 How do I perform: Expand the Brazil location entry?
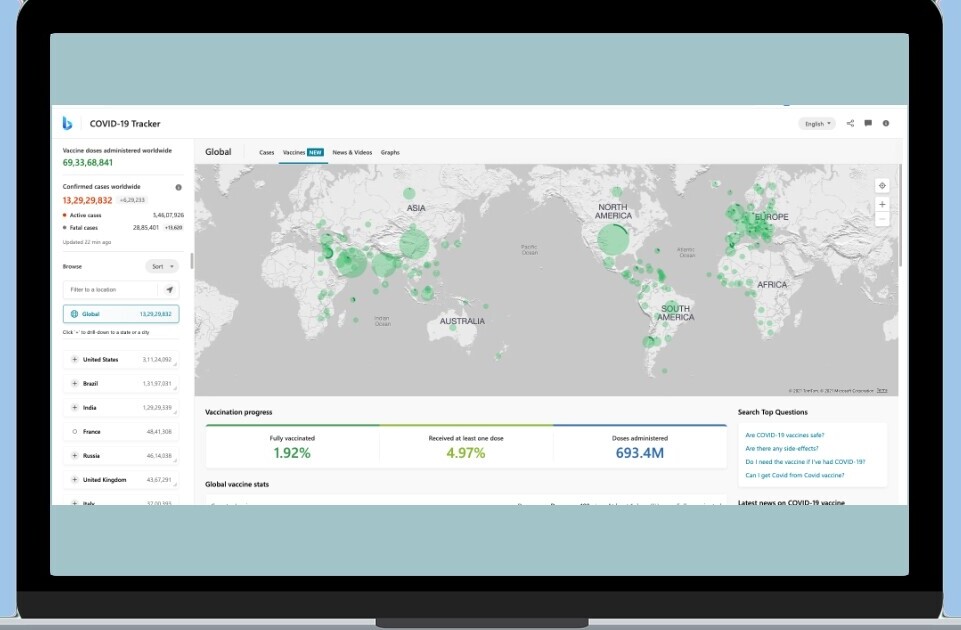pos(75,384)
